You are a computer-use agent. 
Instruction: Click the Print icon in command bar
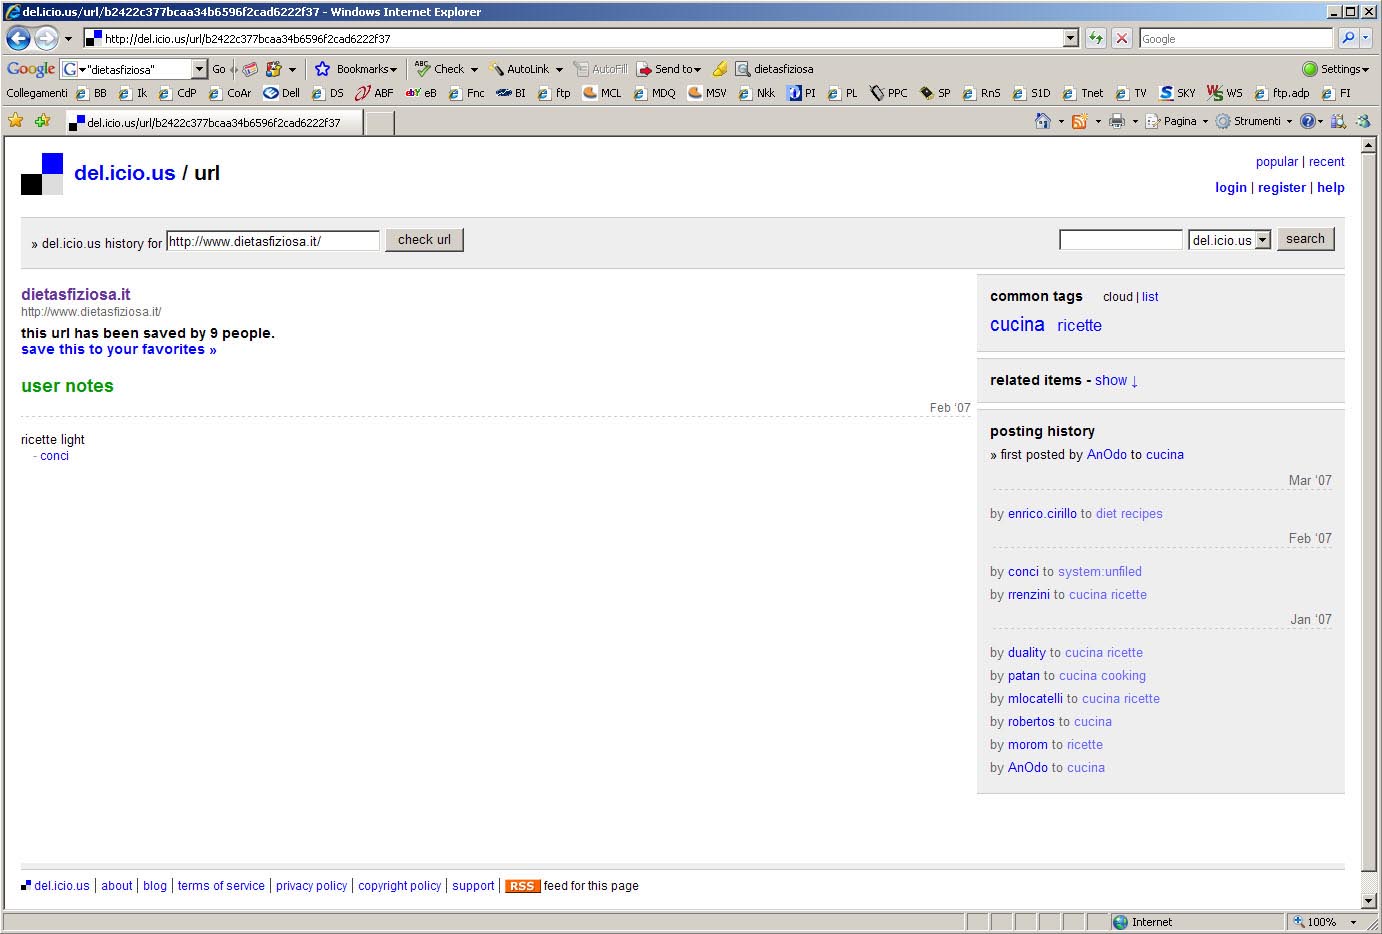[1117, 121]
